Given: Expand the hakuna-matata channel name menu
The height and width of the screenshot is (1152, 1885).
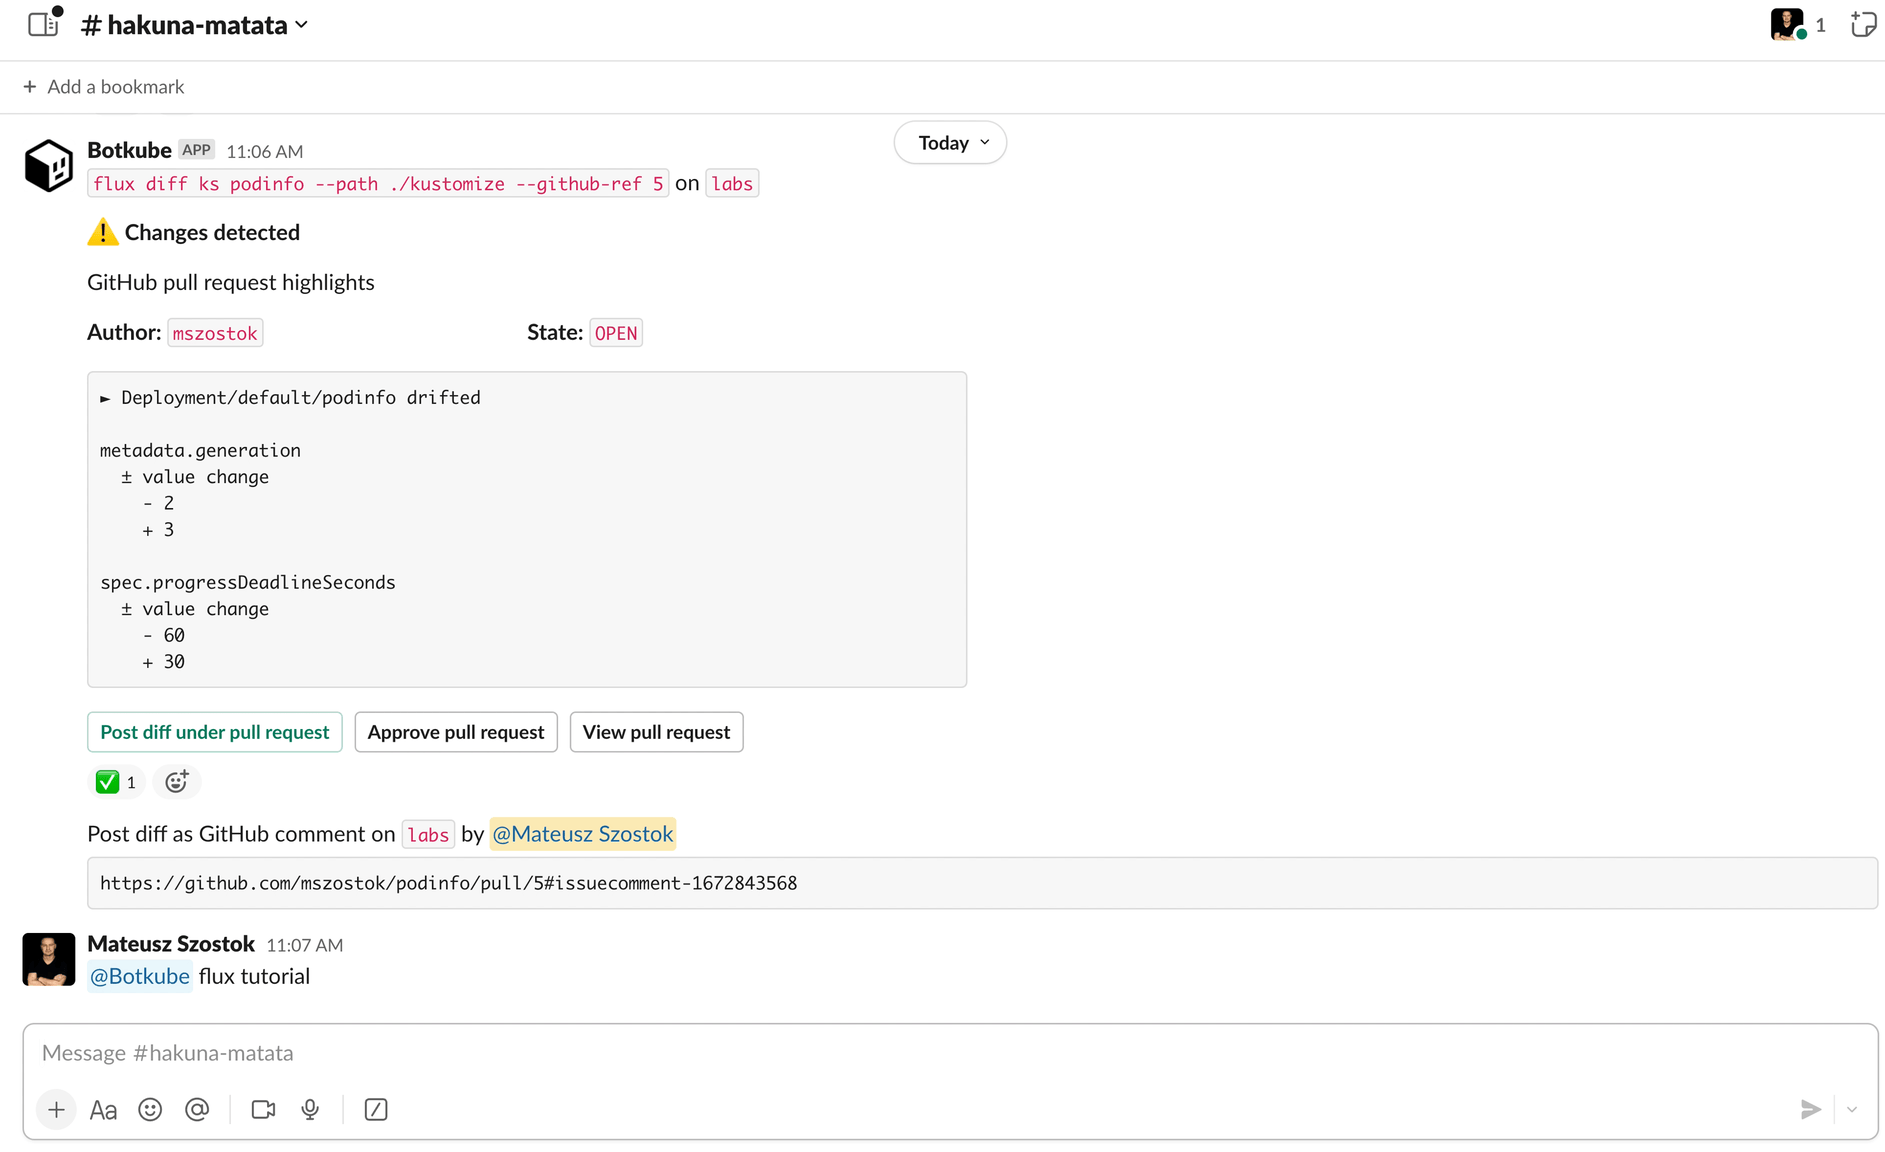Looking at the screenshot, I should click(195, 25).
